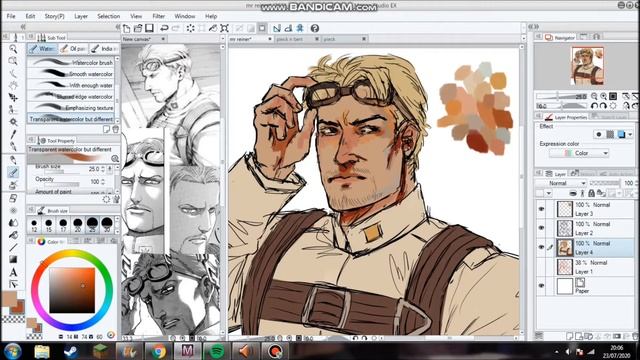Toggle tone effect in Layer Property

[x=610, y=134]
